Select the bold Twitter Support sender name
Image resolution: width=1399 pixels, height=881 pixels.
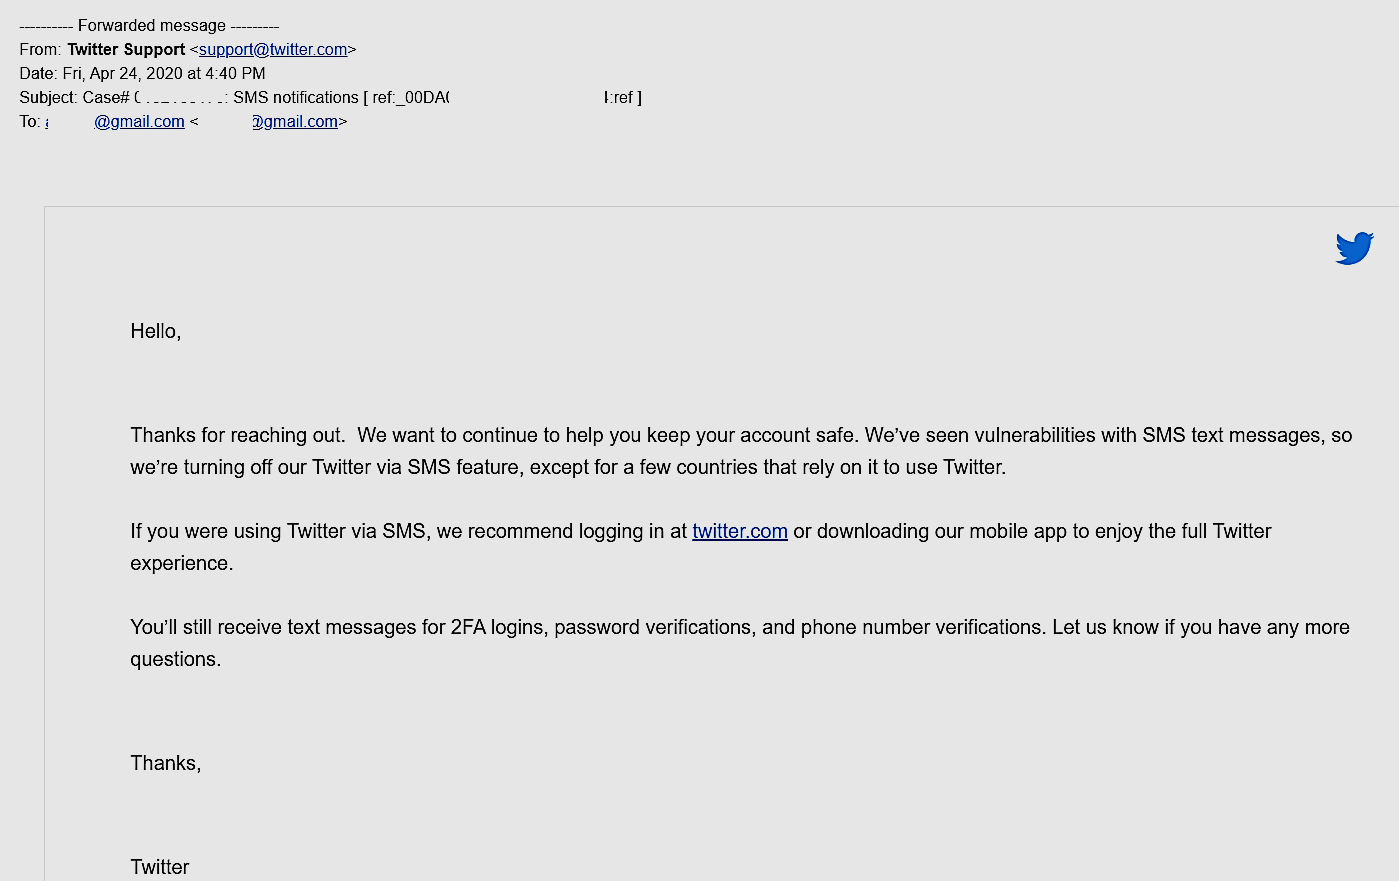tap(126, 49)
